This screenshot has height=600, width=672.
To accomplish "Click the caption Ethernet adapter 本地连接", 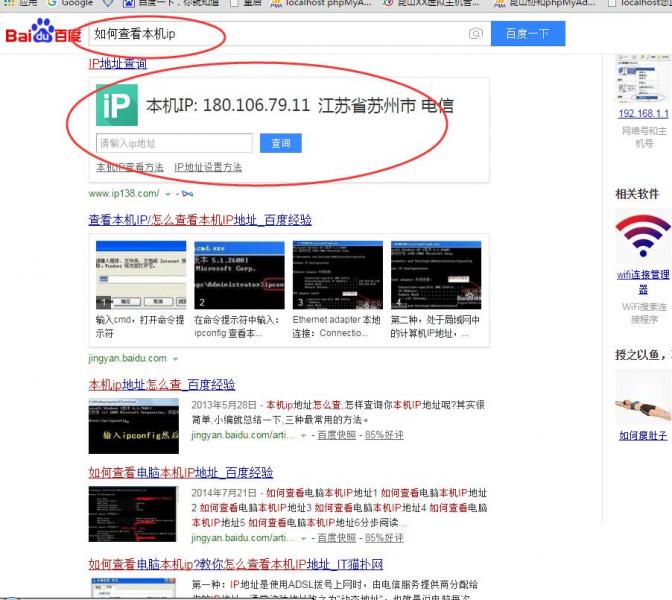I will click(336, 327).
